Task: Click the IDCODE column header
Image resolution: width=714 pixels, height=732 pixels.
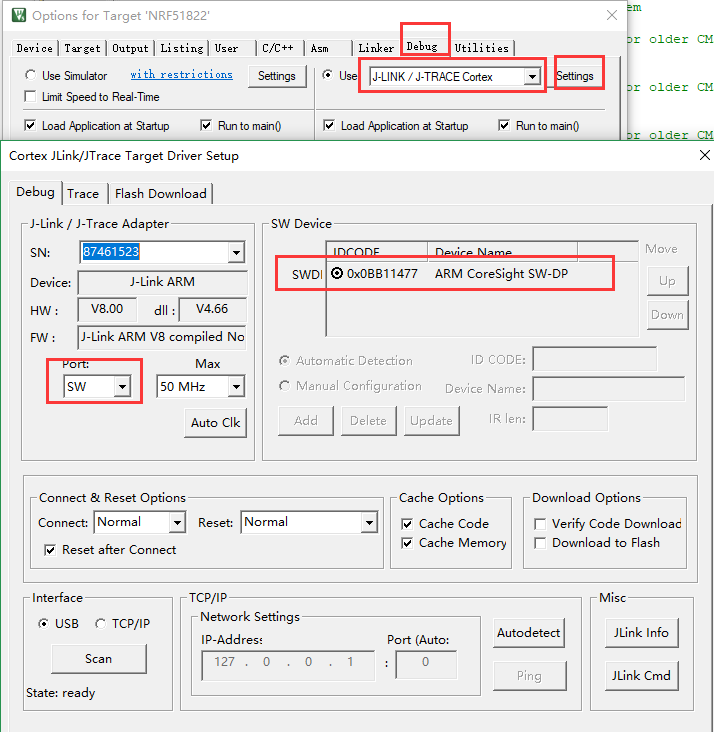Action: [376, 251]
